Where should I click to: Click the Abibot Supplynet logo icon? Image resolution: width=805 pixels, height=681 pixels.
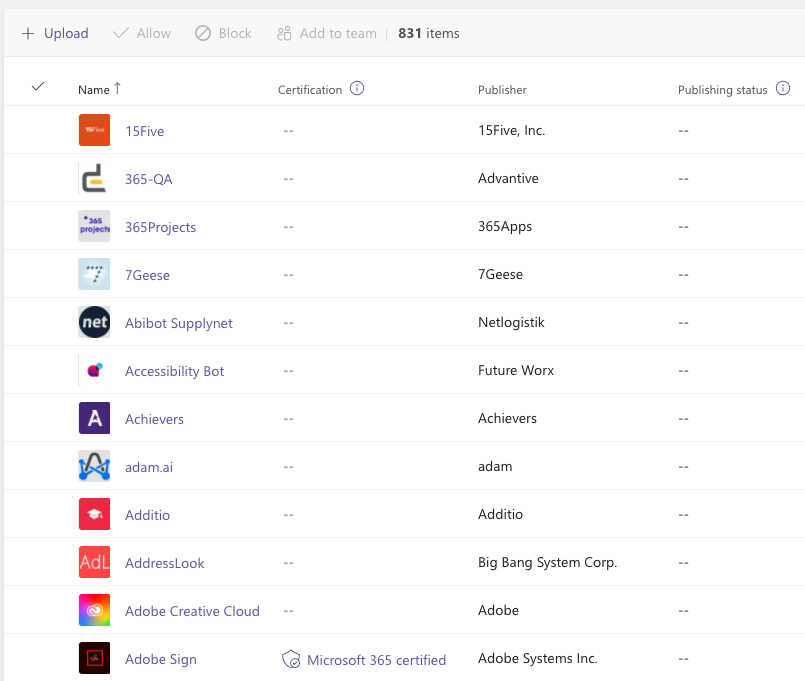tap(94, 322)
